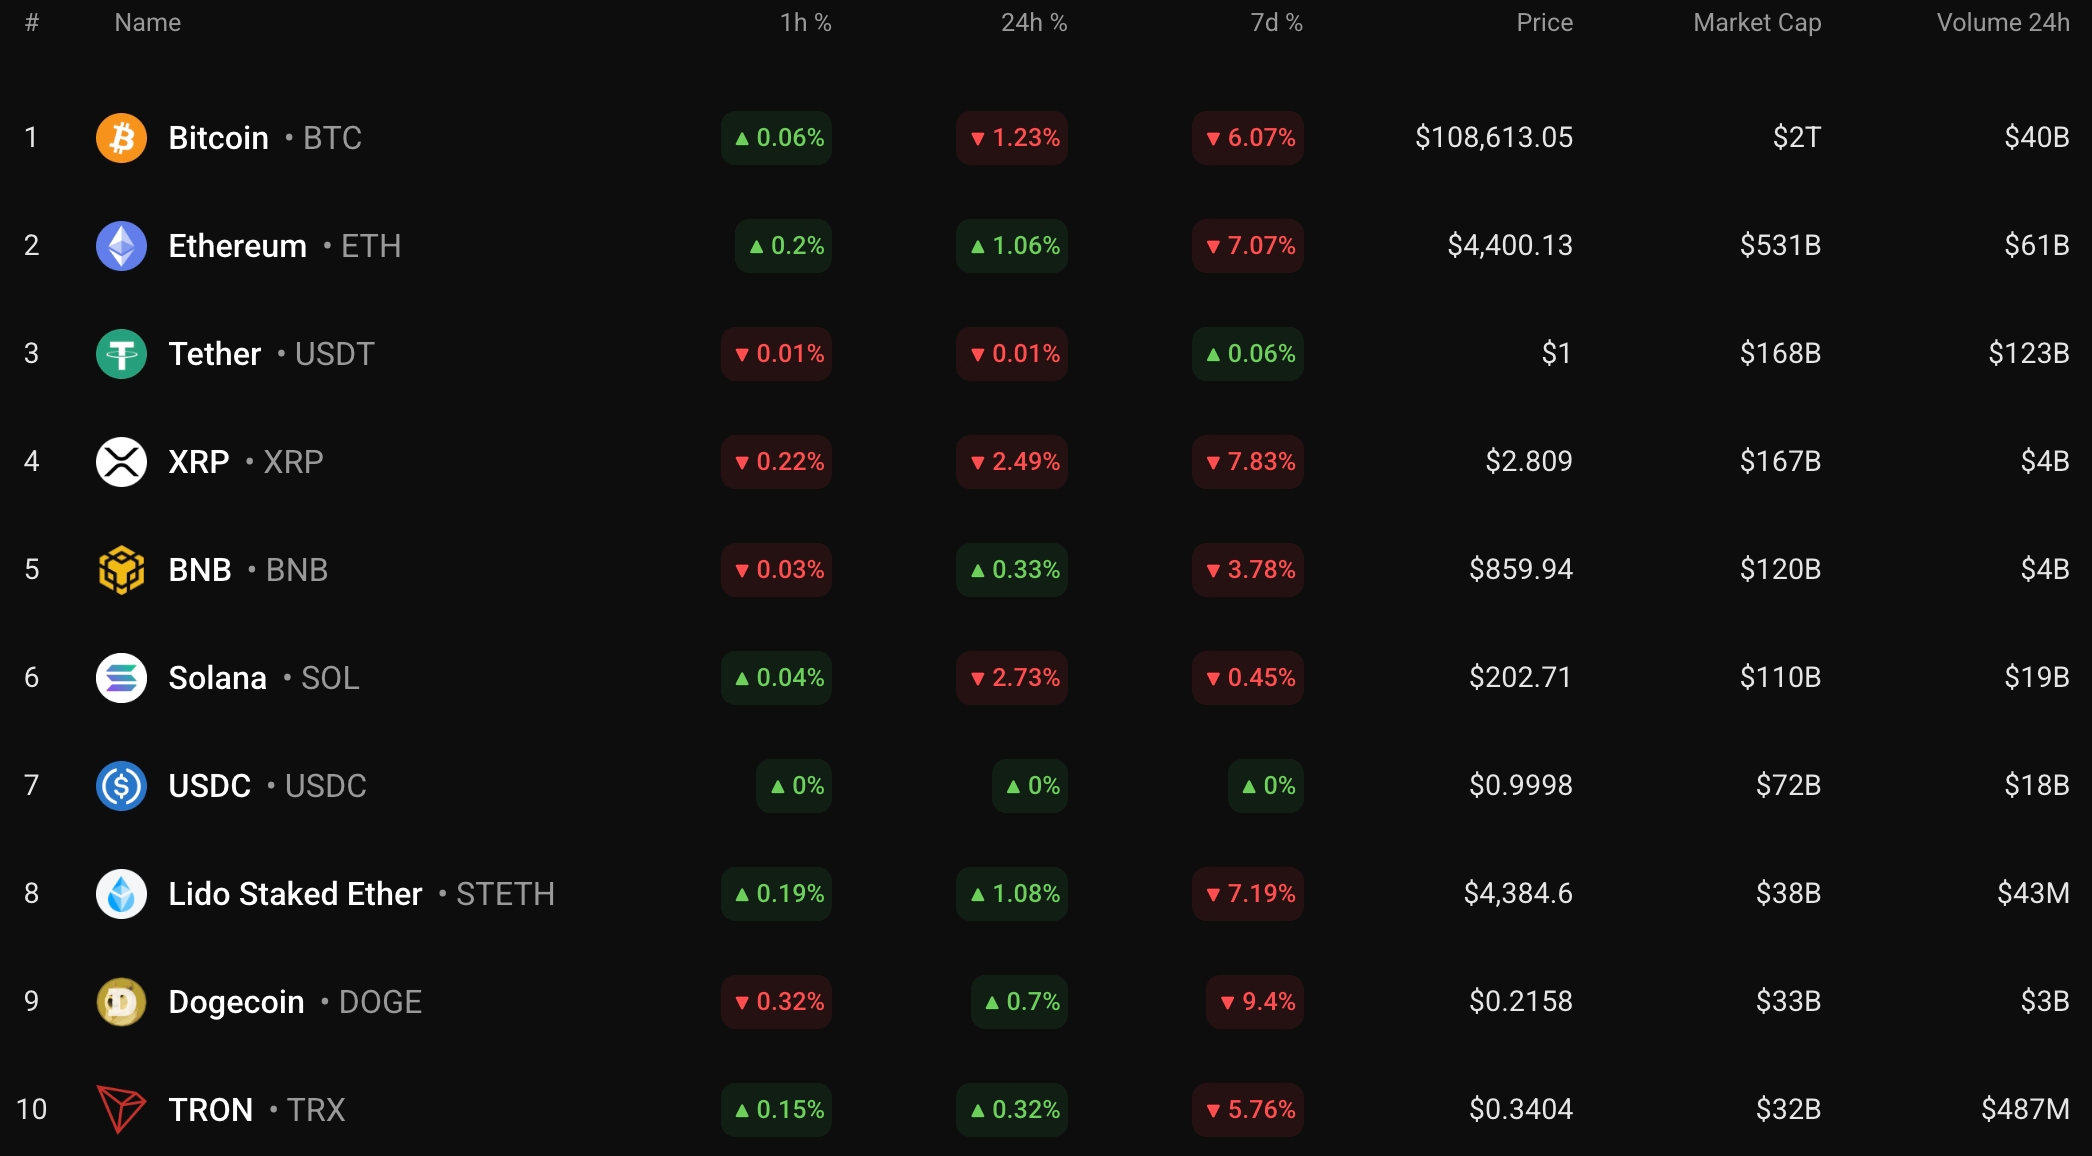The width and height of the screenshot is (2092, 1156).
Task: Sort by the Price column header
Action: (x=1544, y=23)
